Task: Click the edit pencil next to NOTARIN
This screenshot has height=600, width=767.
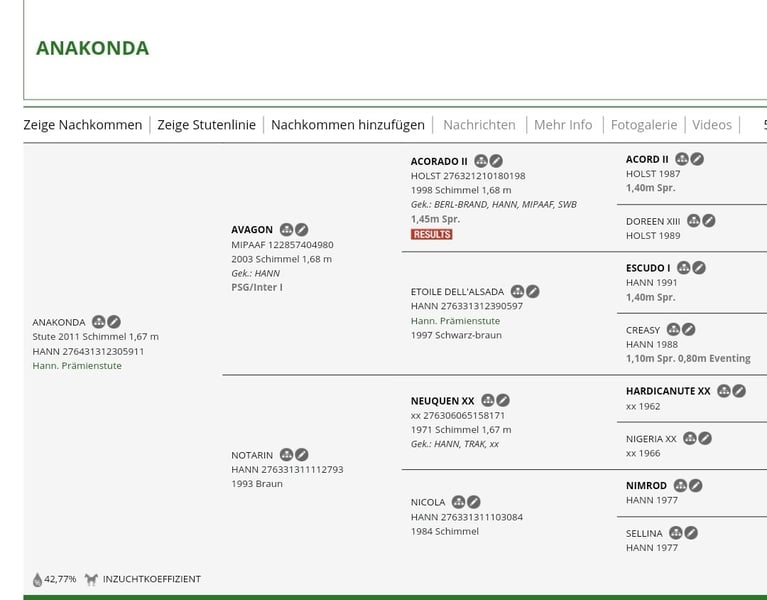Action: (x=302, y=455)
